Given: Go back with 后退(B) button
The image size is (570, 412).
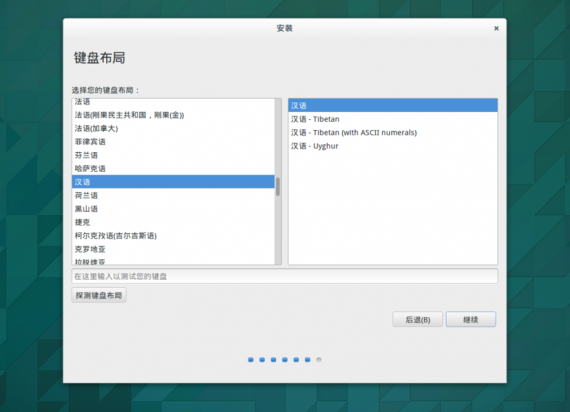Looking at the screenshot, I should [x=418, y=320].
